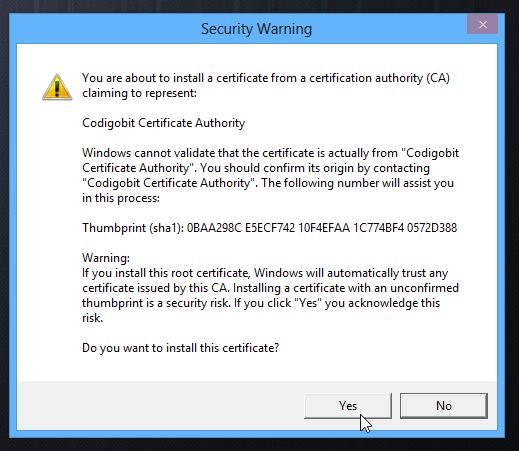Click the word risk on the last warning line
Viewport: 519px width, 451px height.
click(91, 318)
